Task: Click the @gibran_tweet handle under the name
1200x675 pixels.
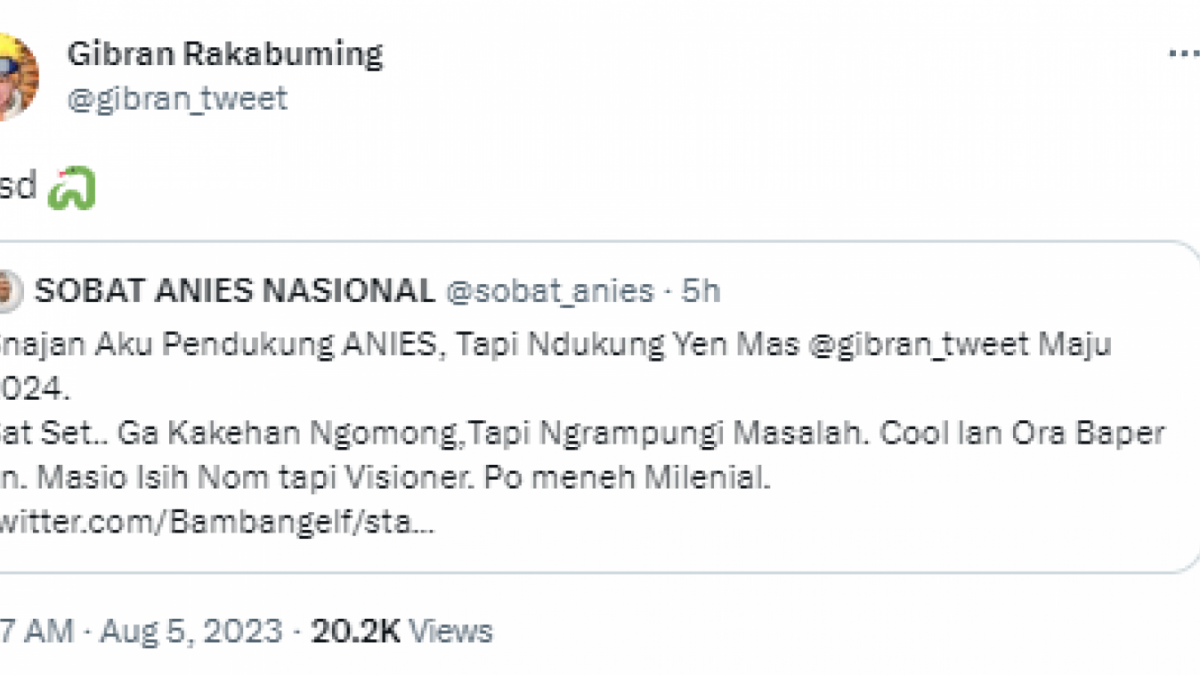Action: 176,98
